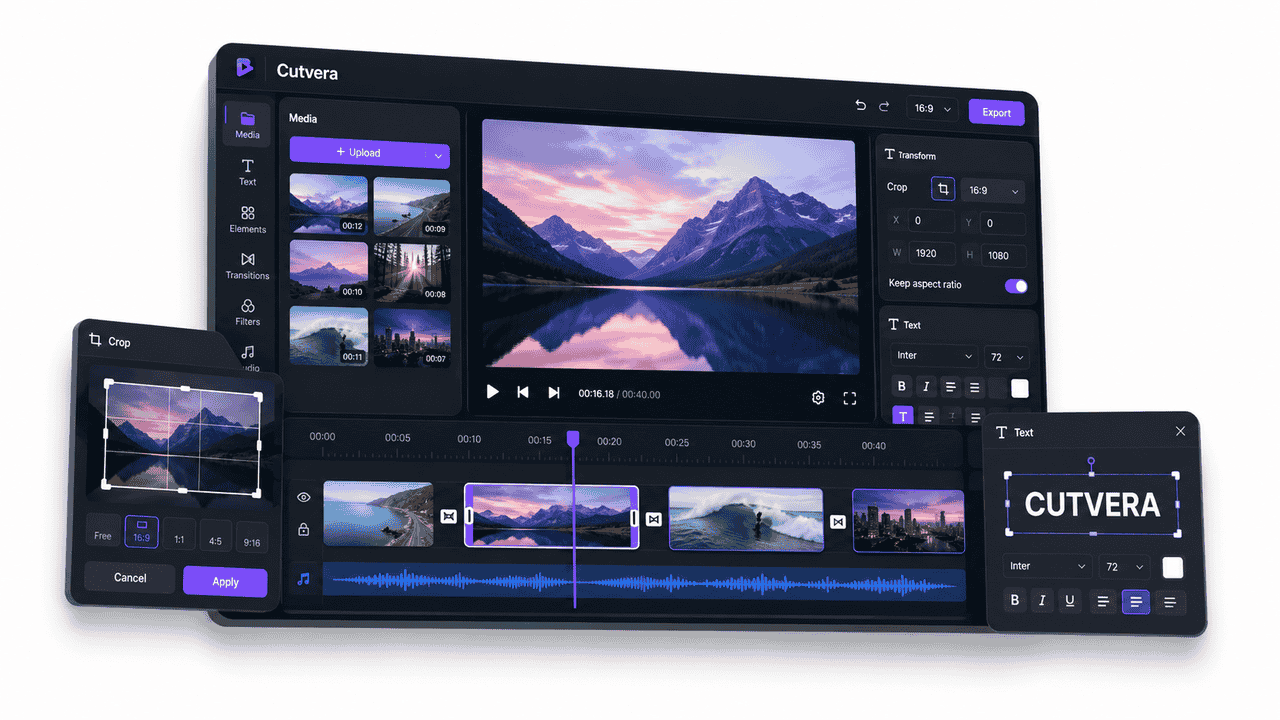Click transition icon between road and mountain clips
The height and width of the screenshot is (720, 1280).
(449, 516)
